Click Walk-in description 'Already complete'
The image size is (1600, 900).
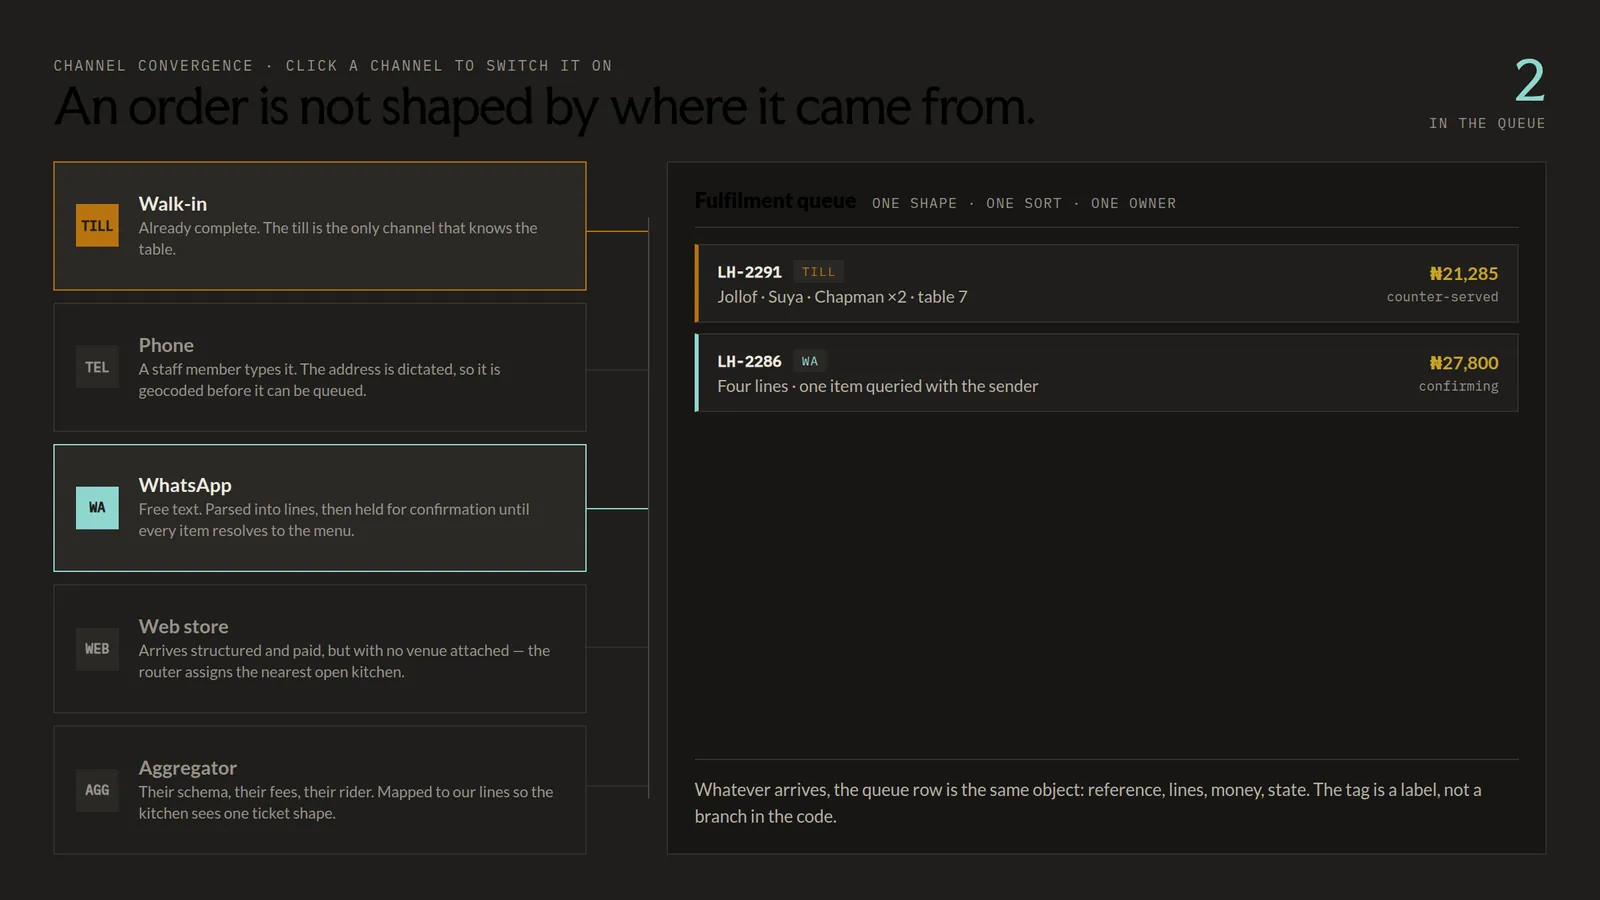[338, 238]
